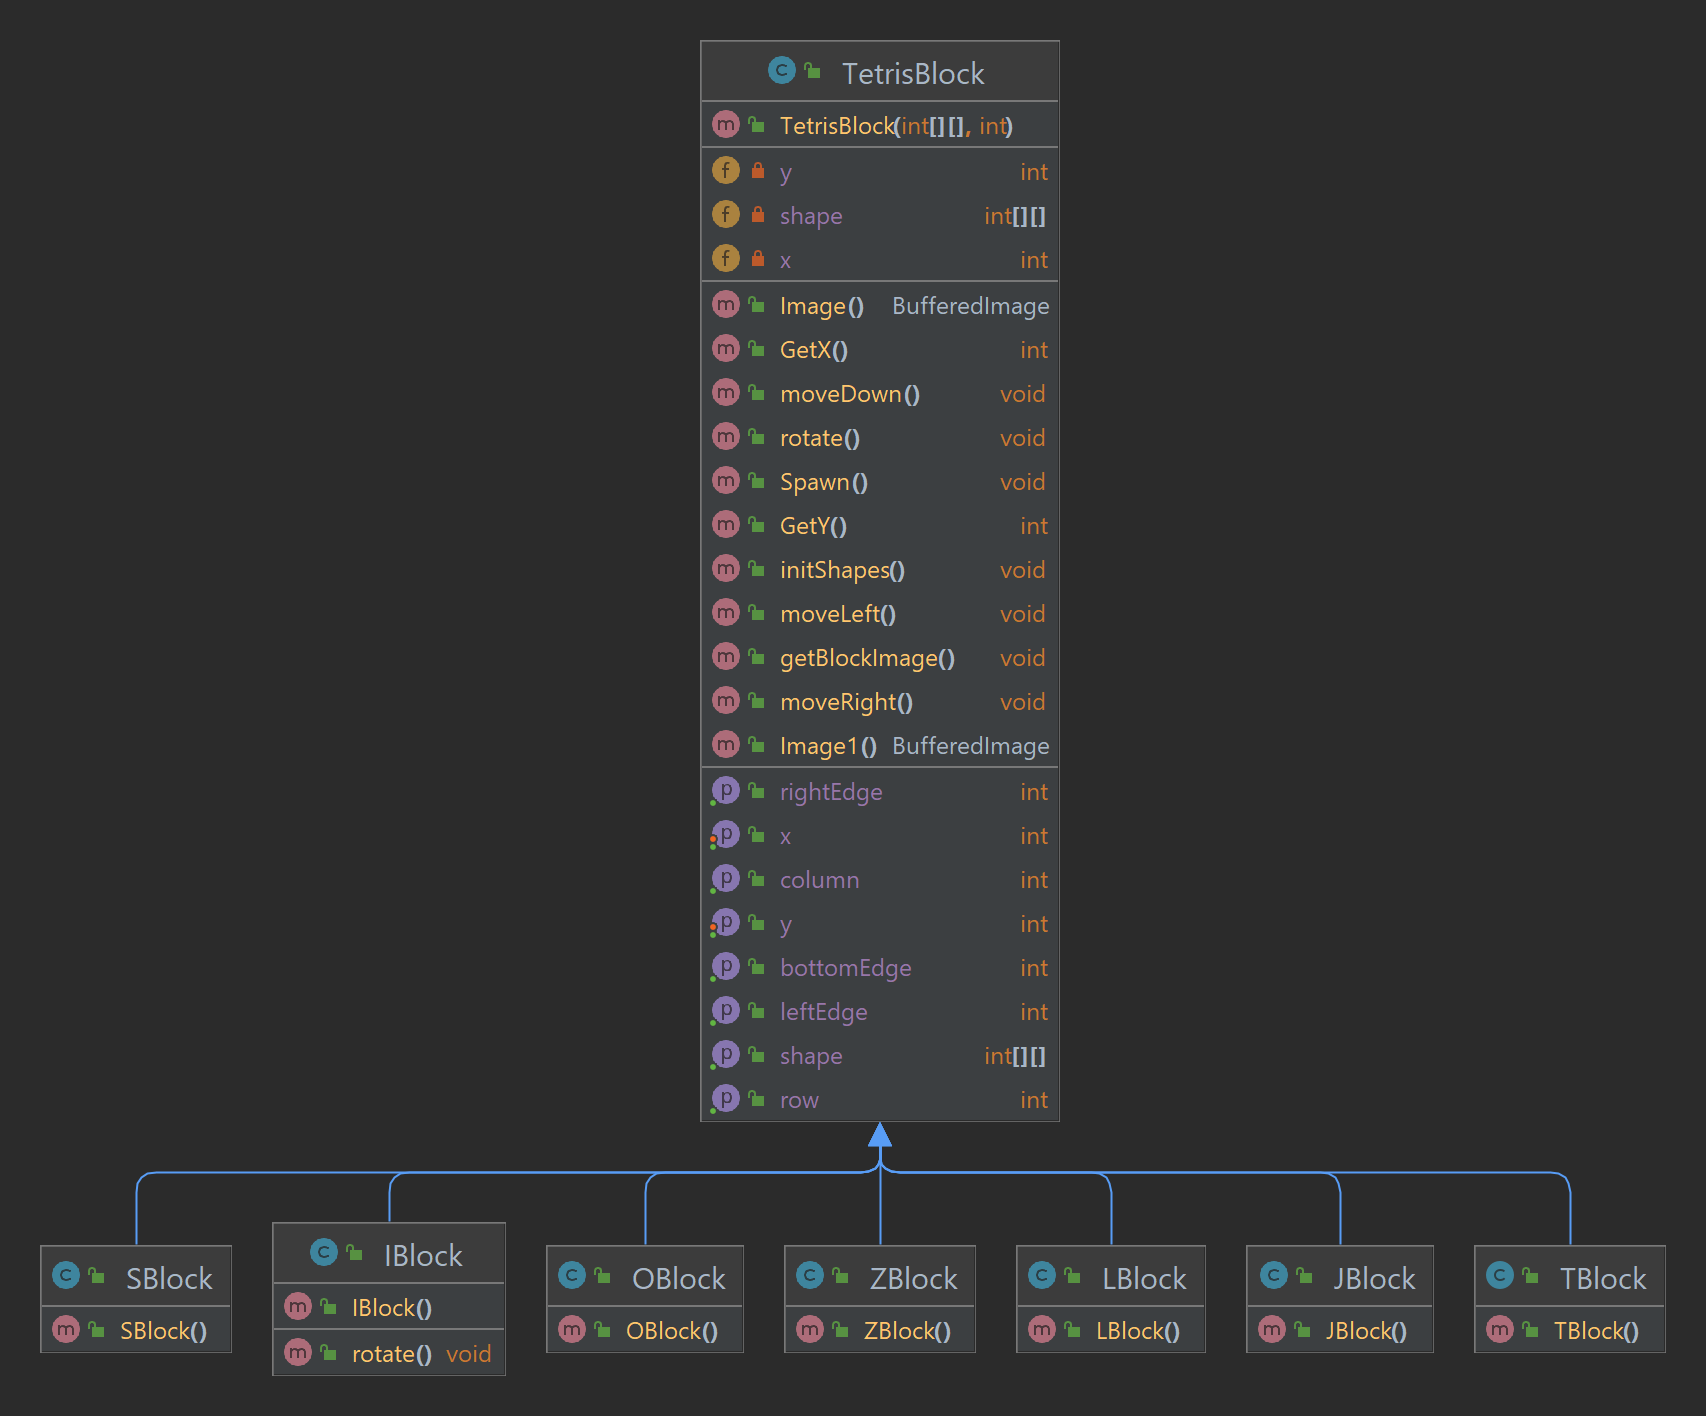This screenshot has width=1706, height=1416.
Task: Click the moveDown() method name
Action: click(850, 394)
